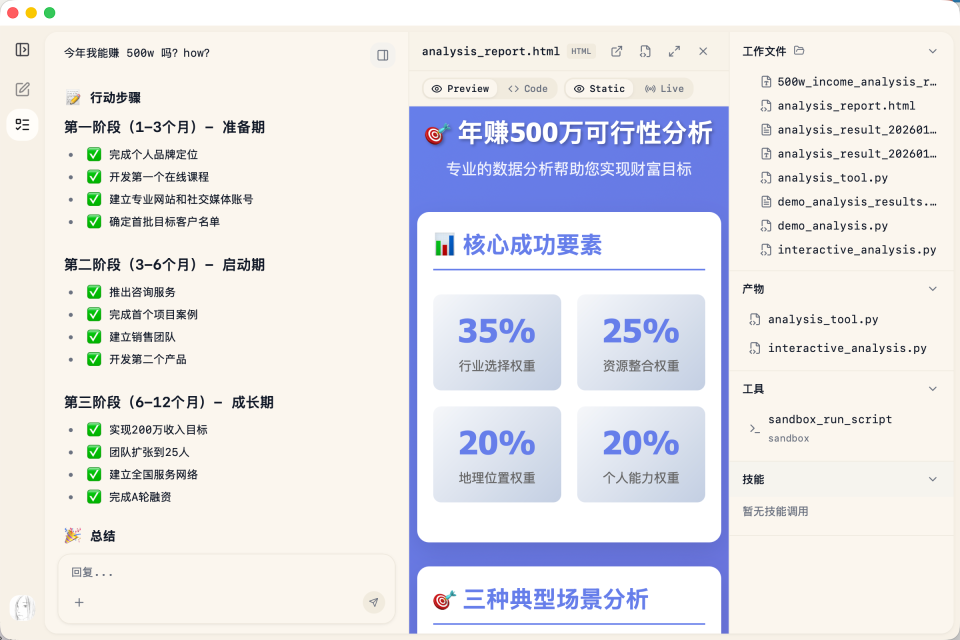Viewport: 960px width, 640px height.
Task: Collapse the 产物 section chevron
Action: (932, 288)
